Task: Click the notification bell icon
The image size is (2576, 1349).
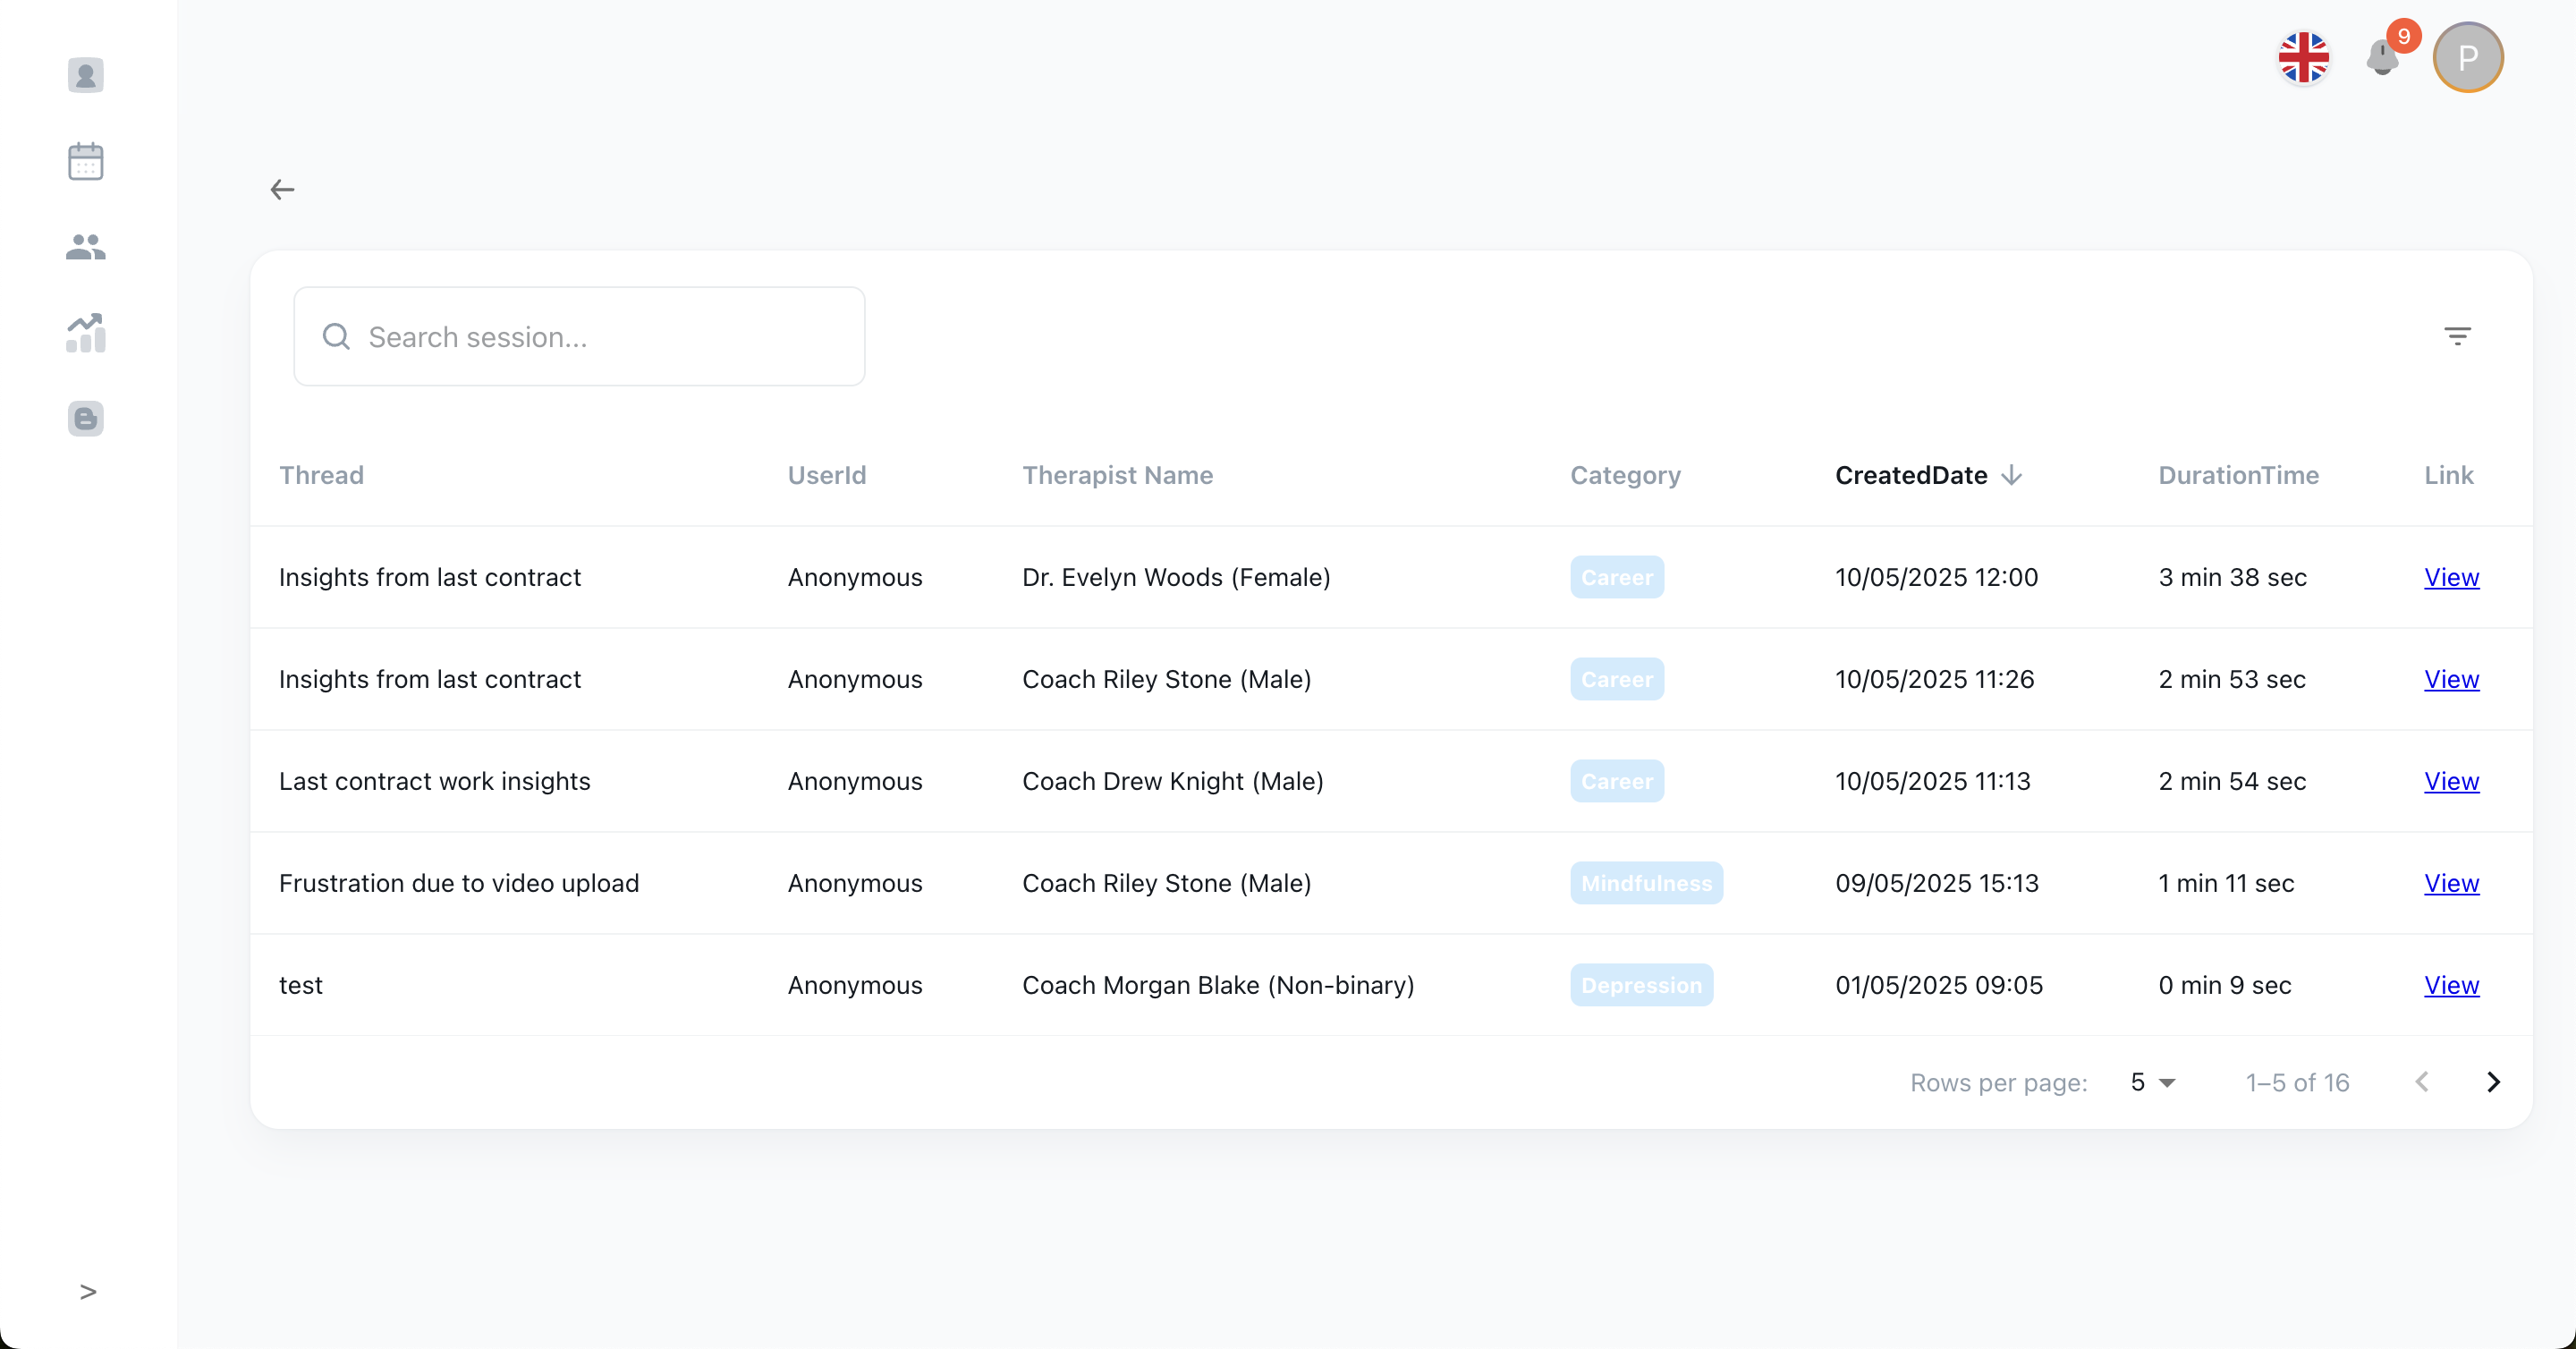Action: click(x=2382, y=58)
